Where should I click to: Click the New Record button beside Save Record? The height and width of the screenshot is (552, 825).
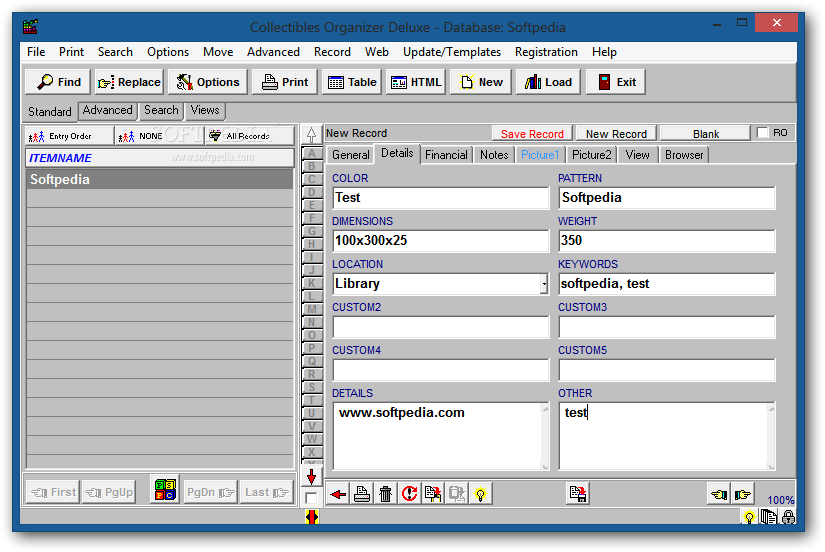[x=616, y=134]
